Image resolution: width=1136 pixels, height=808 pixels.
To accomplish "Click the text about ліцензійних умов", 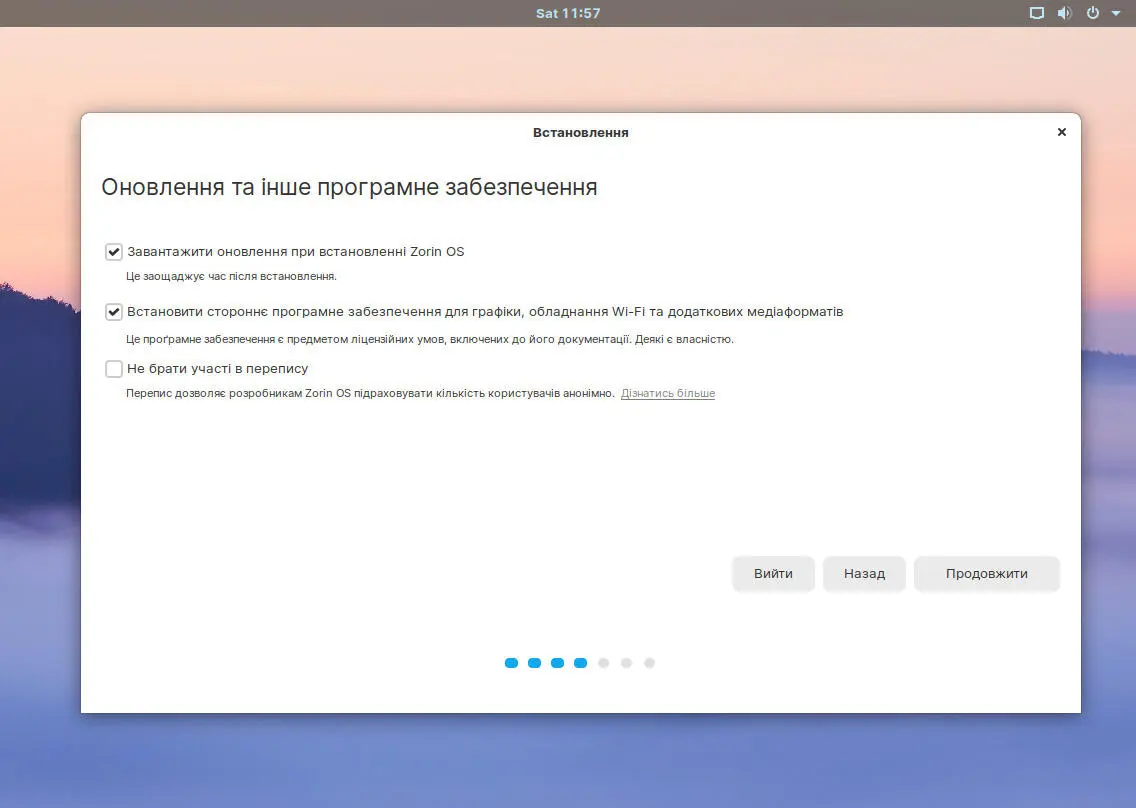I will (430, 339).
